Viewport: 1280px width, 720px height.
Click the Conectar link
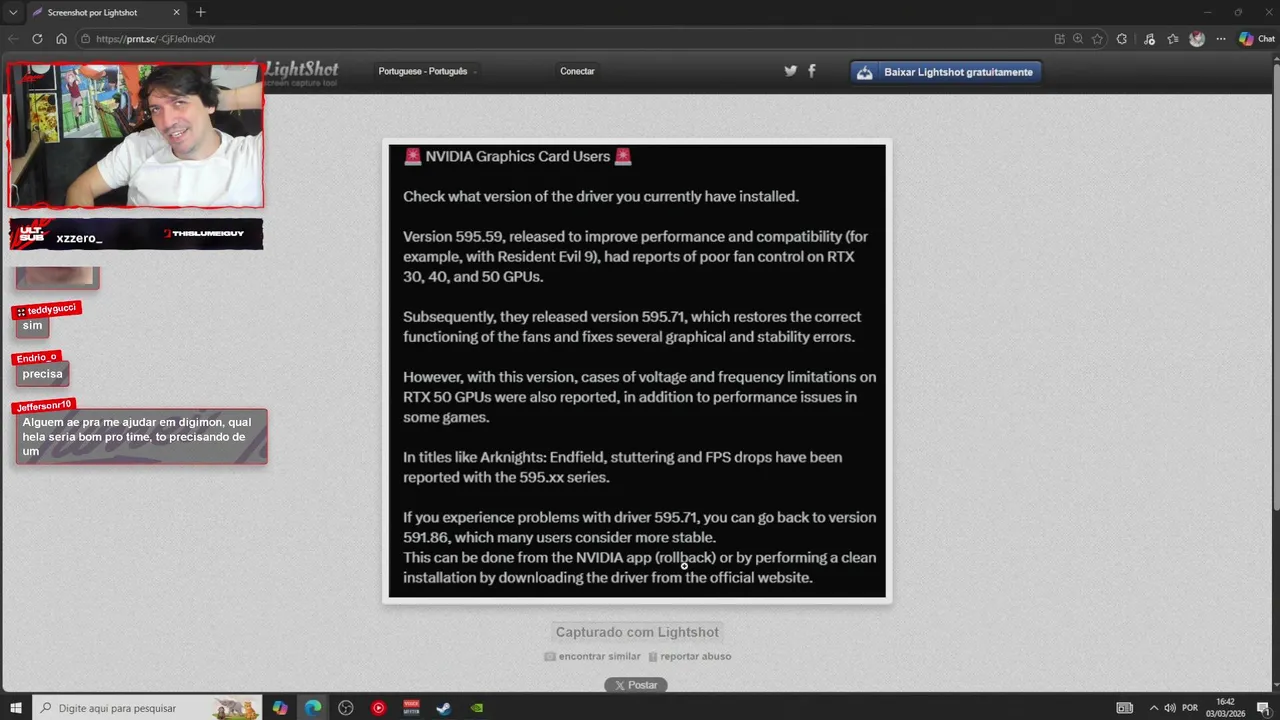click(x=577, y=71)
